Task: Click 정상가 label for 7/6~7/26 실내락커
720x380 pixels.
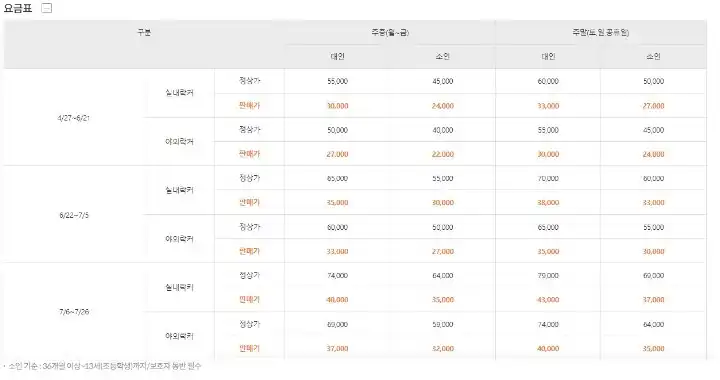Action: [x=249, y=275]
